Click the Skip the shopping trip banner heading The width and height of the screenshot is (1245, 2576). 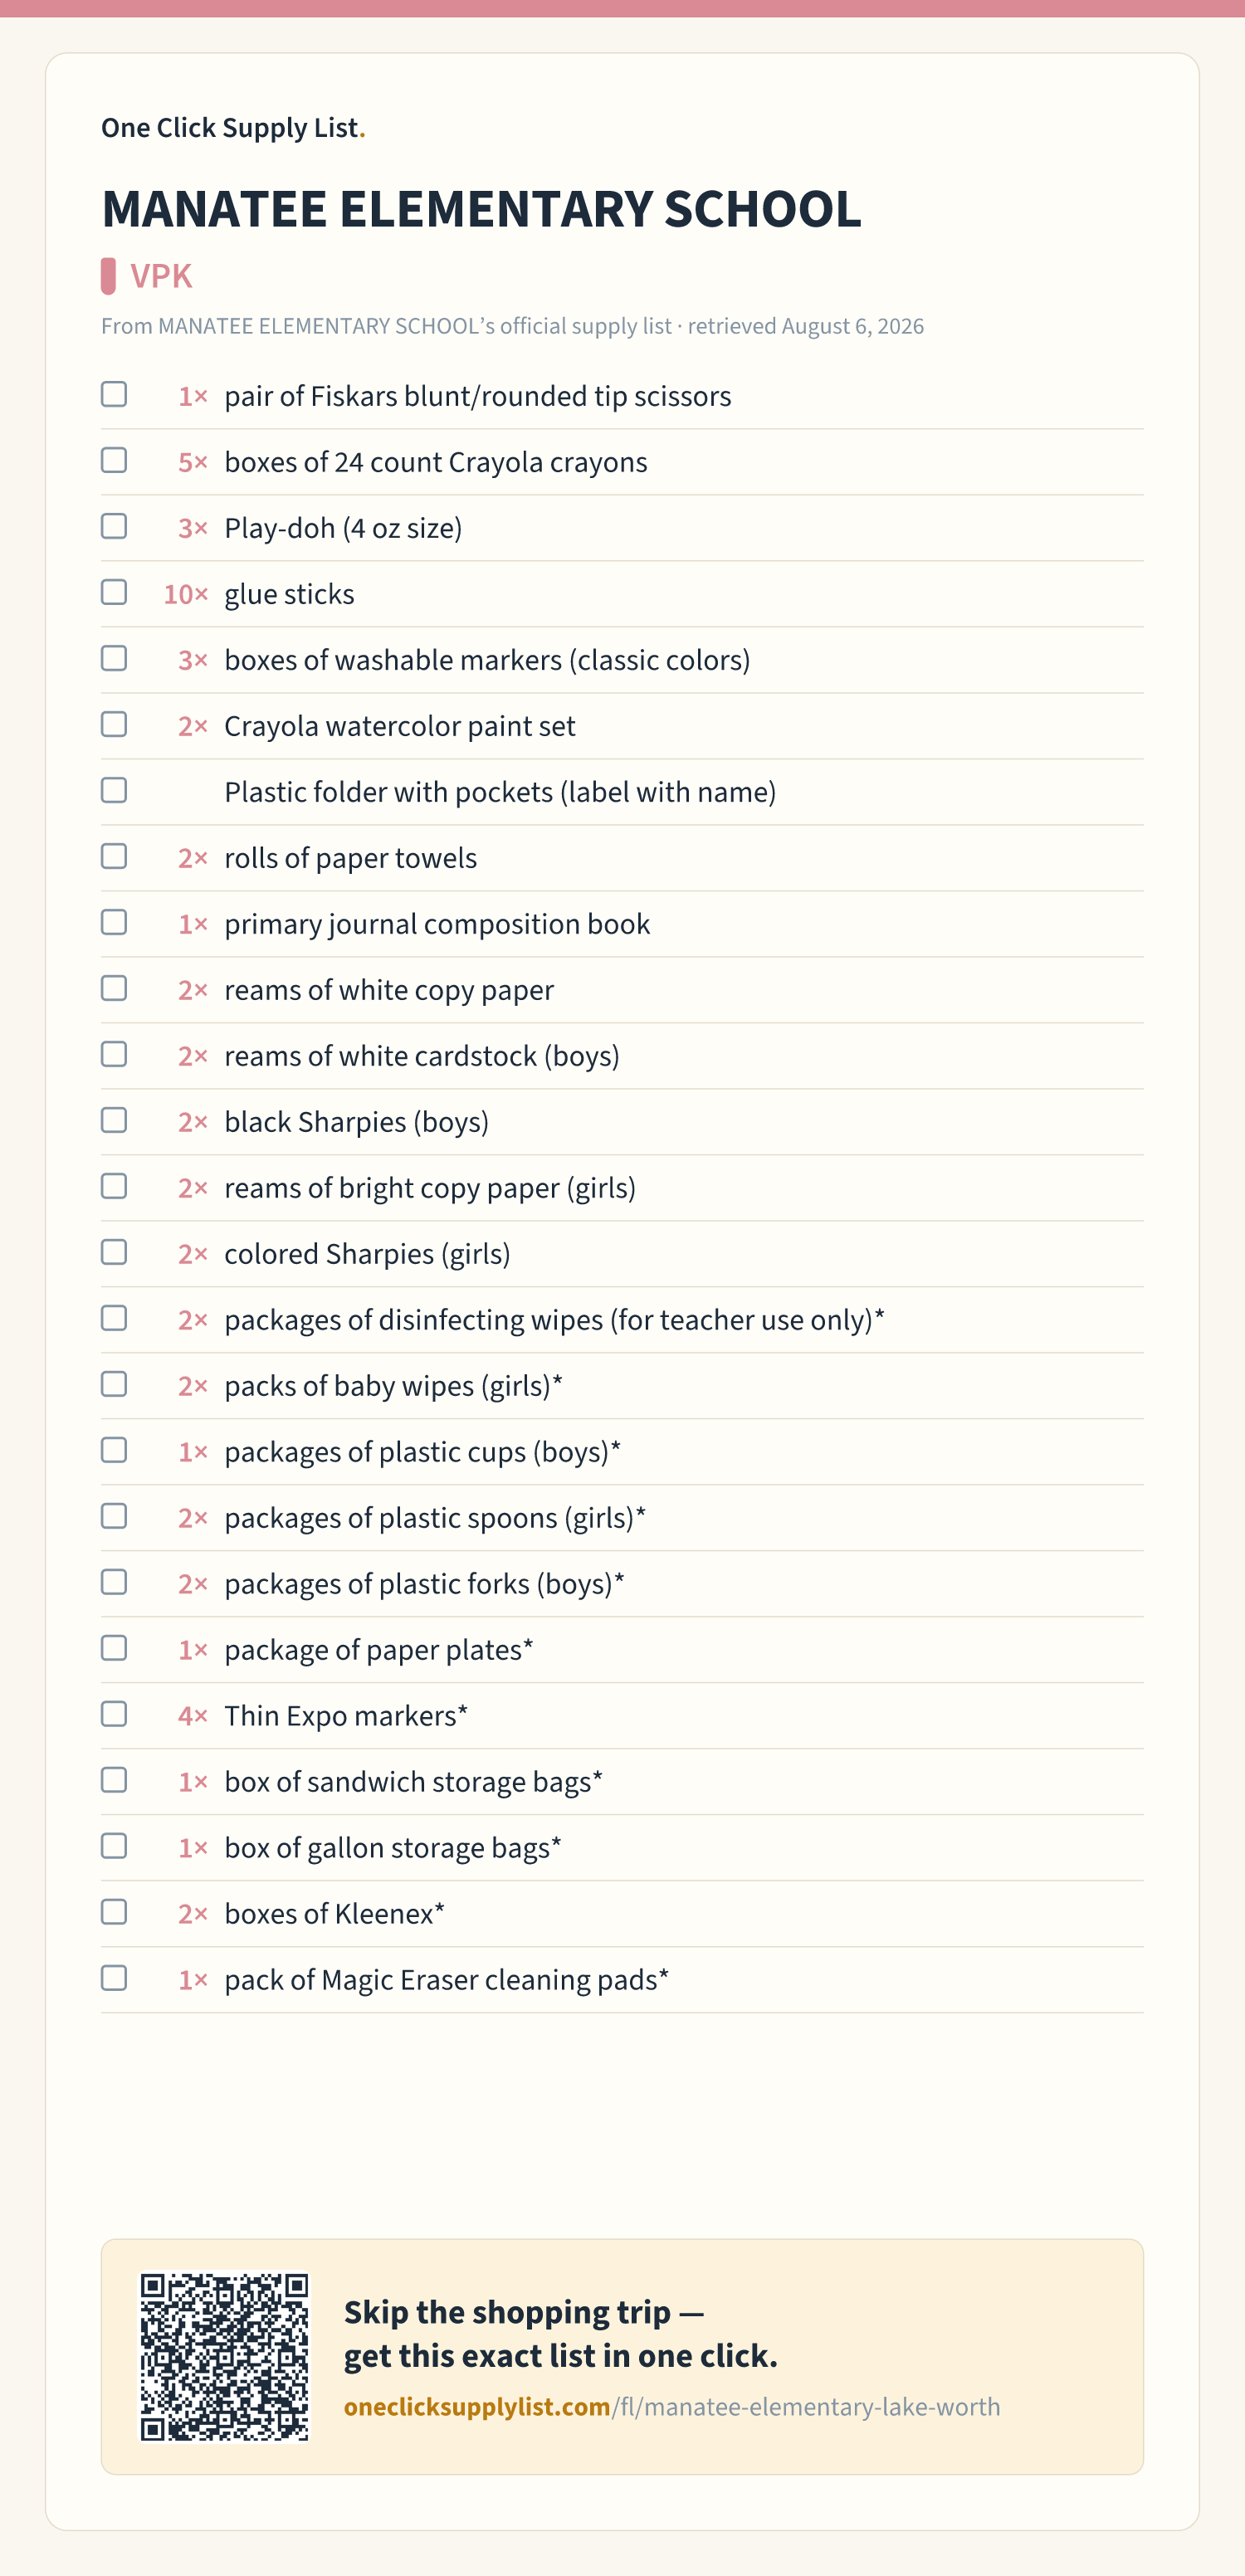560,2334
